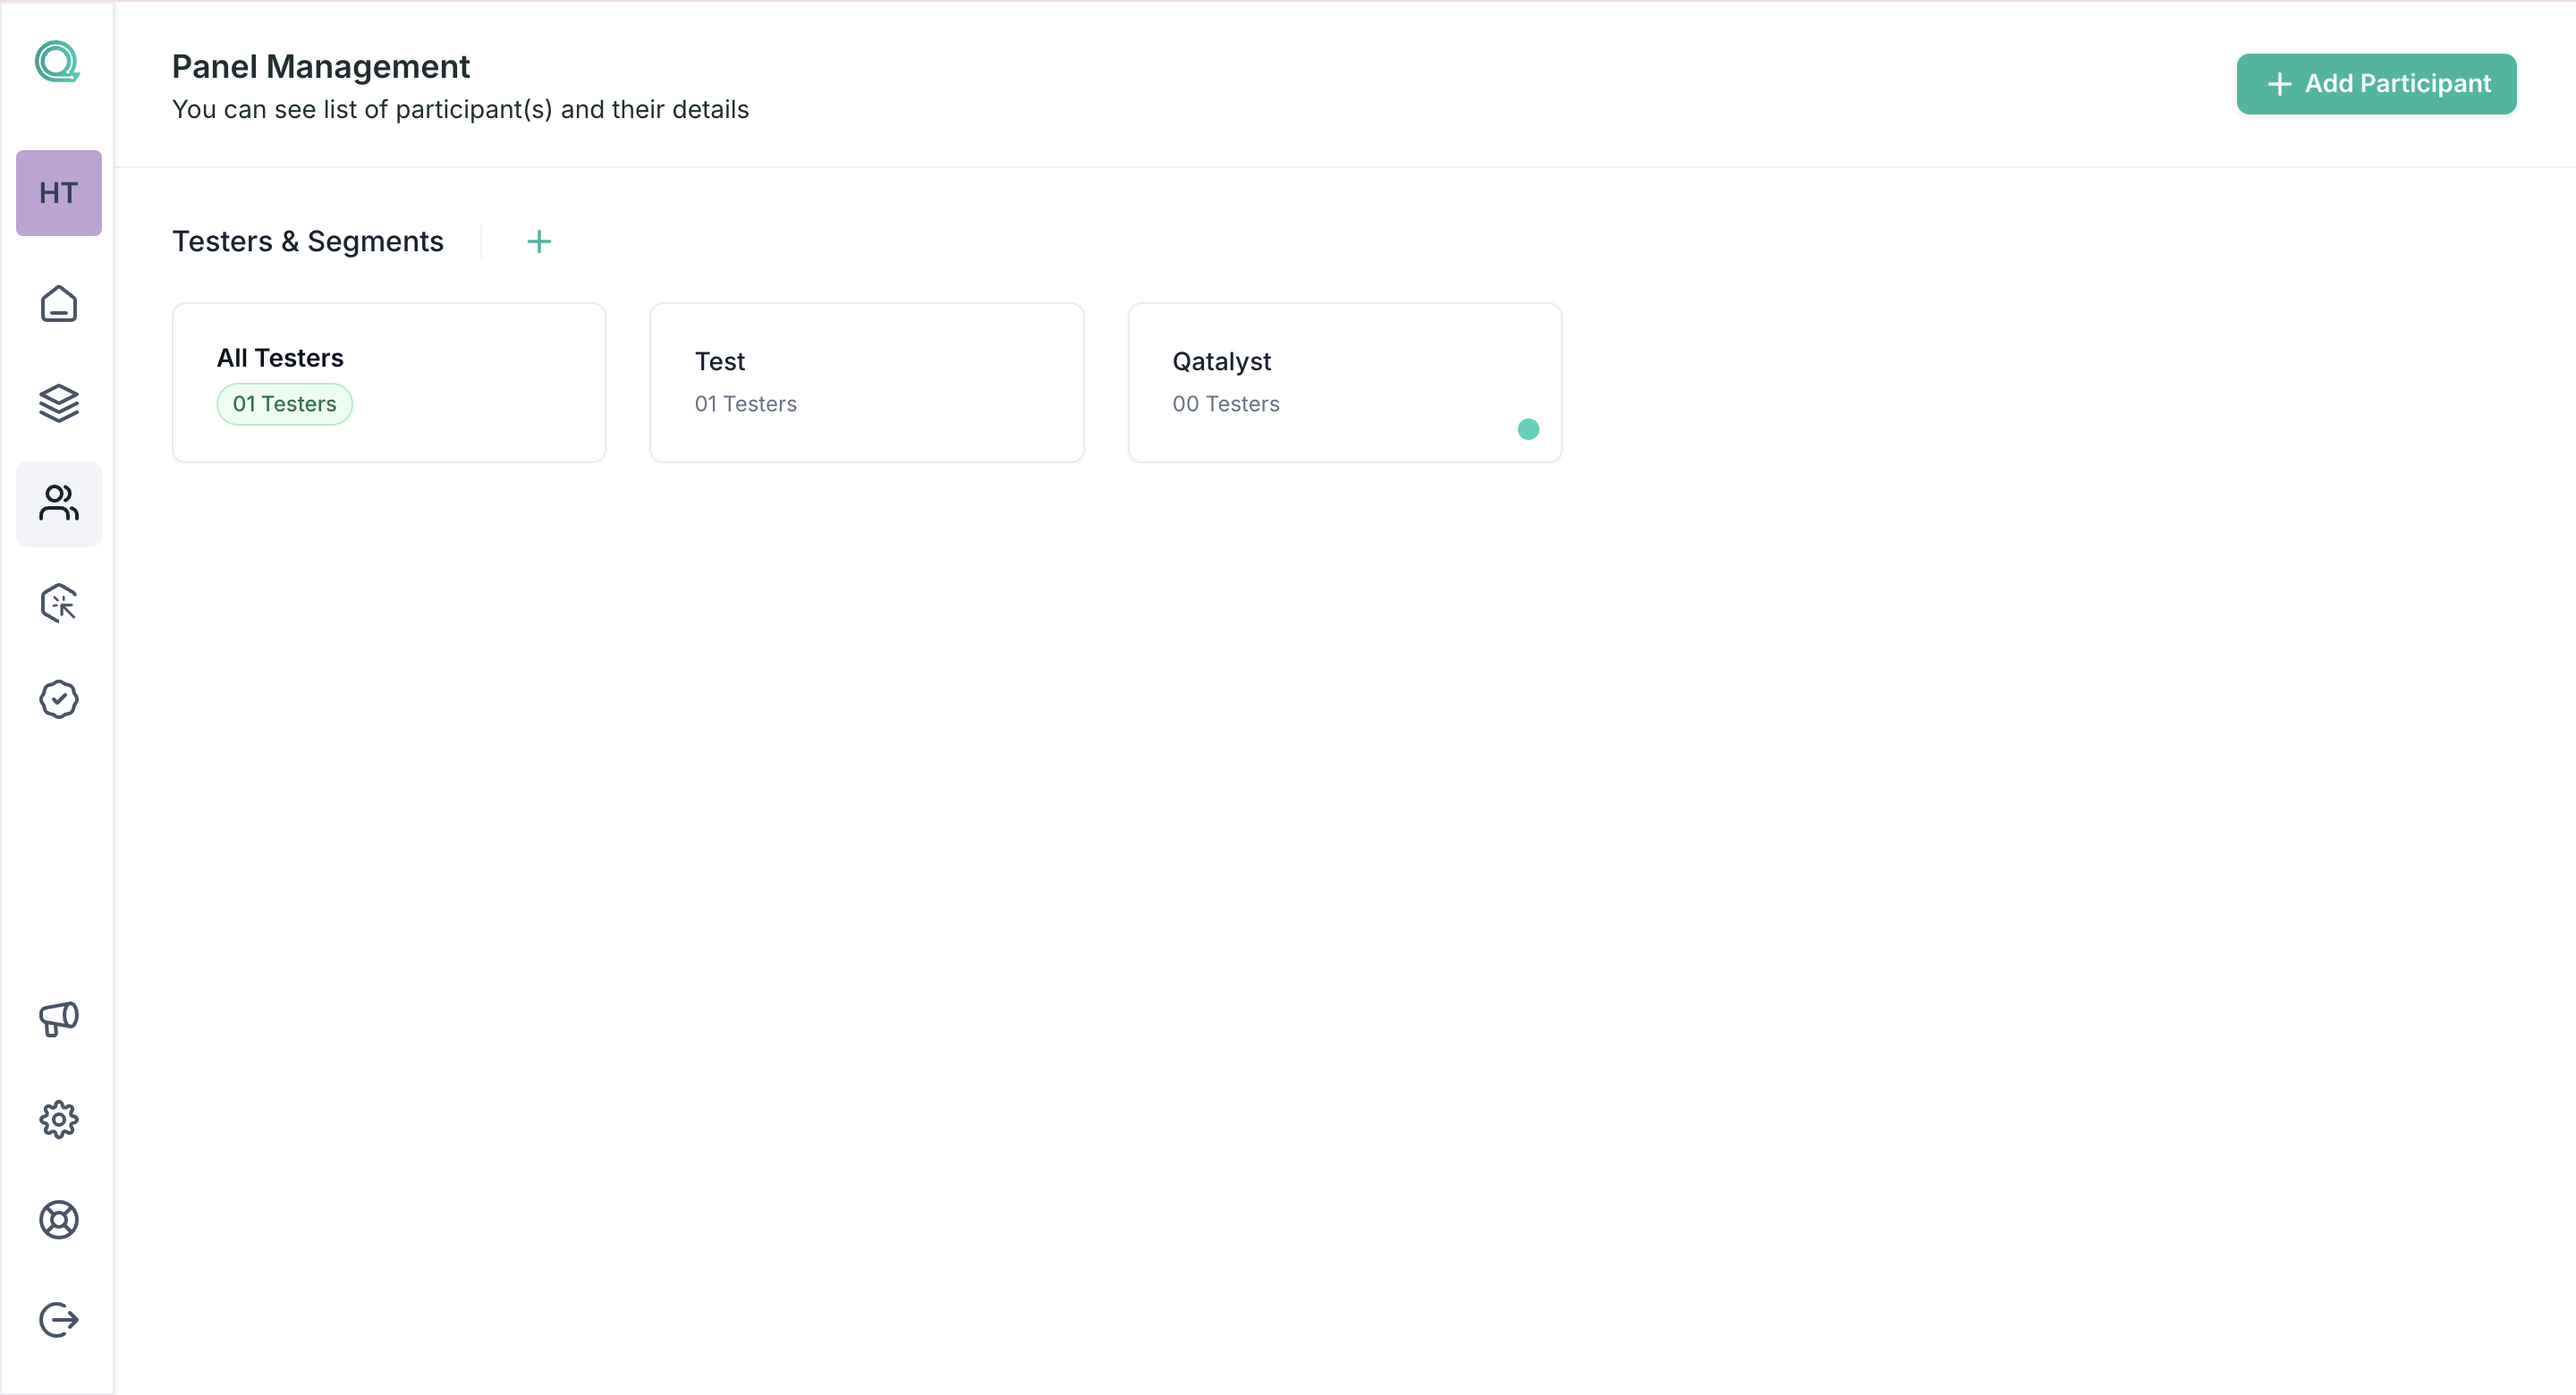Click the green dot on Qatalyst card

coord(1527,429)
